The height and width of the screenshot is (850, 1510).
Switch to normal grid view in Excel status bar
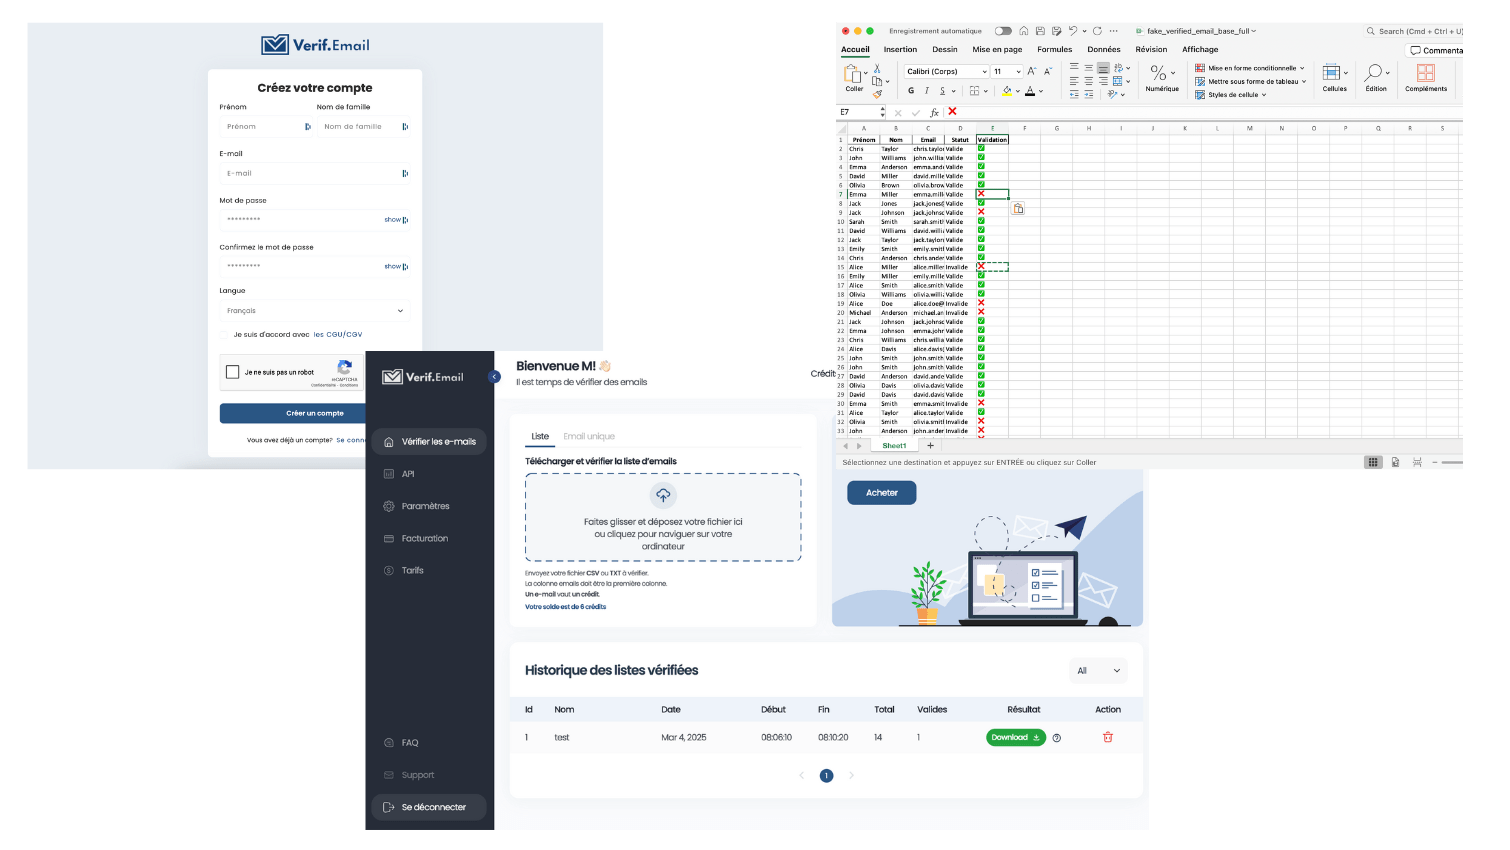[x=1373, y=462]
